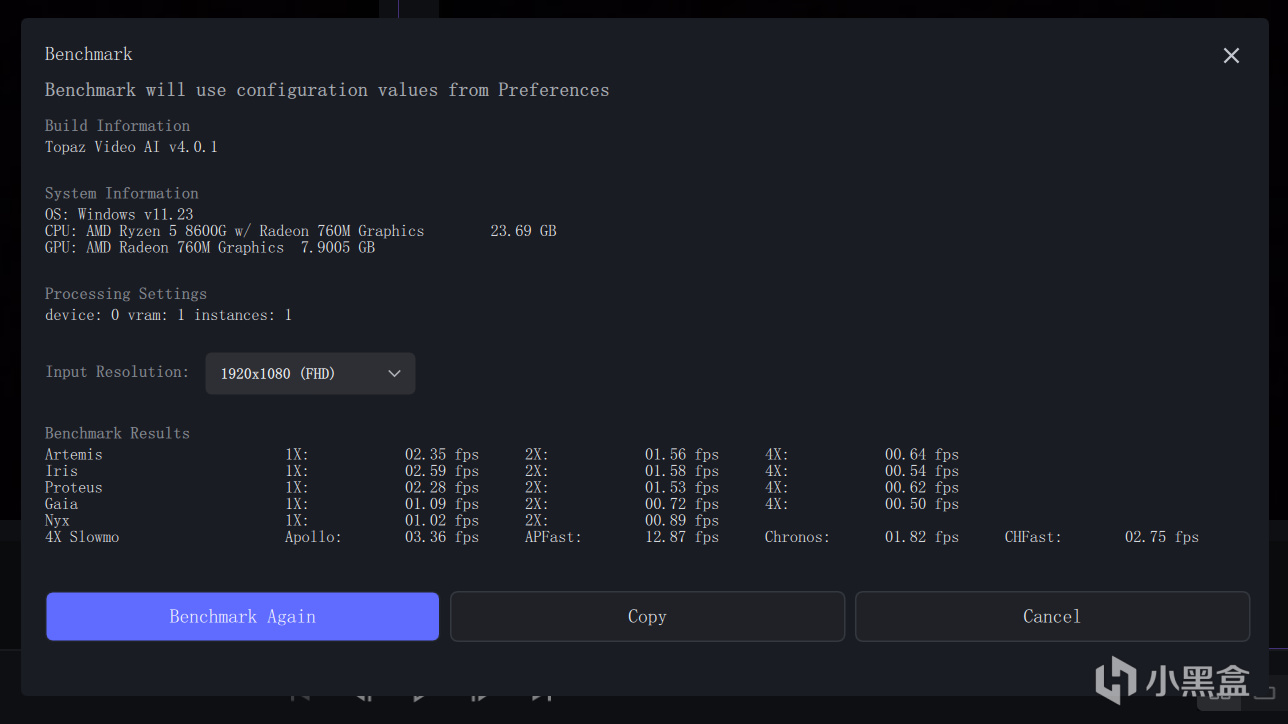The image size is (1288, 724).
Task: Select Chronos result 01.82 fps
Action: point(922,537)
